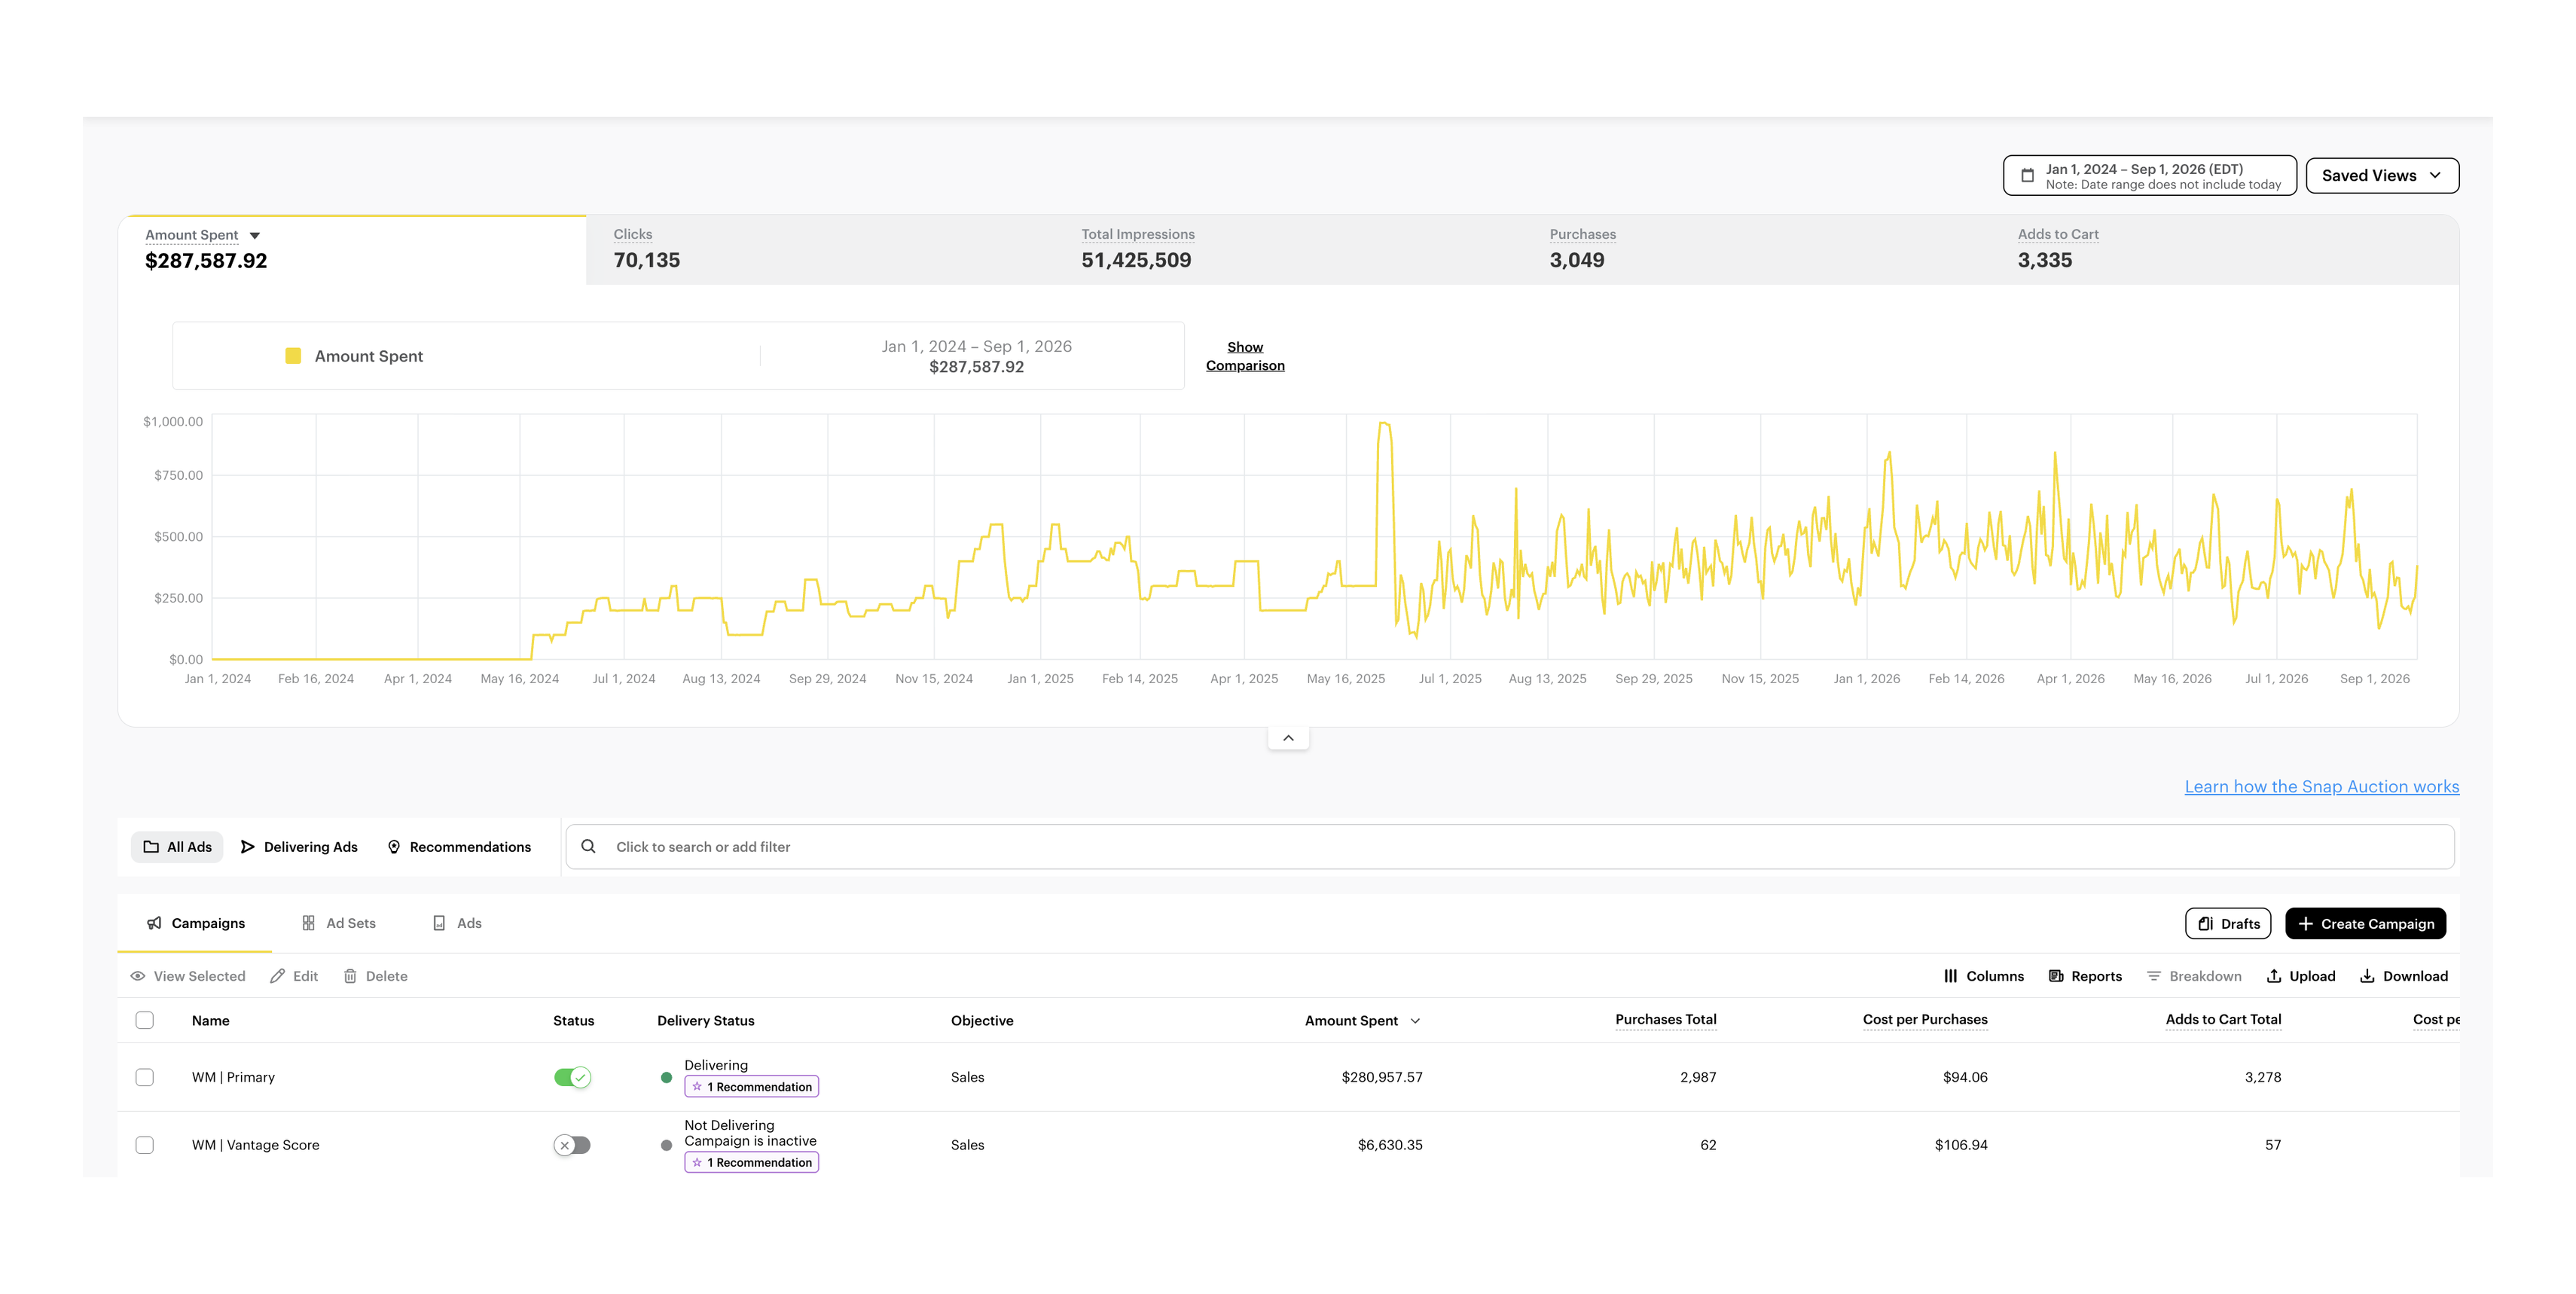The width and height of the screenshot is (2576, 1294).
Task: Click the yellow Amount Spent legend swatch
Action: pos(293,356)
